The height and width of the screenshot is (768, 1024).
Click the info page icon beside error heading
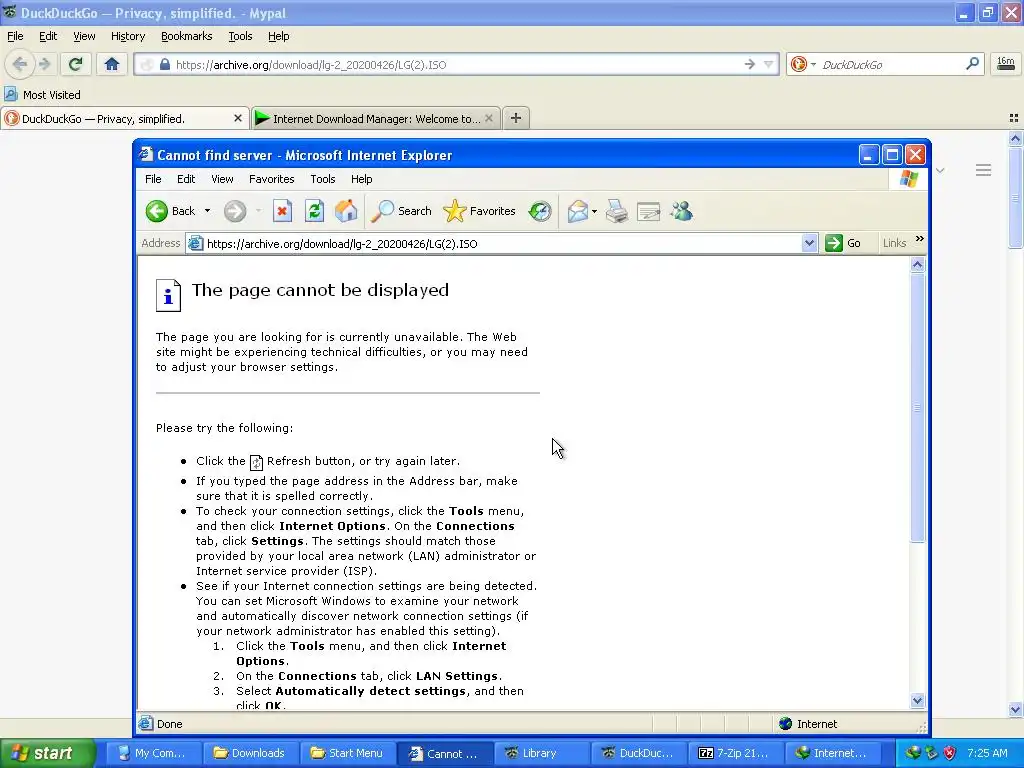(x=168, y=295)
